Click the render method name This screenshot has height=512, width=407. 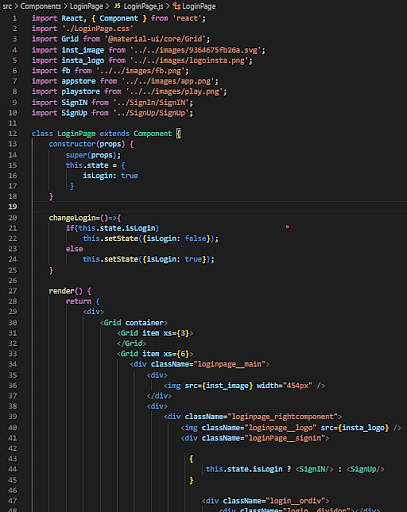coord(61,291)
